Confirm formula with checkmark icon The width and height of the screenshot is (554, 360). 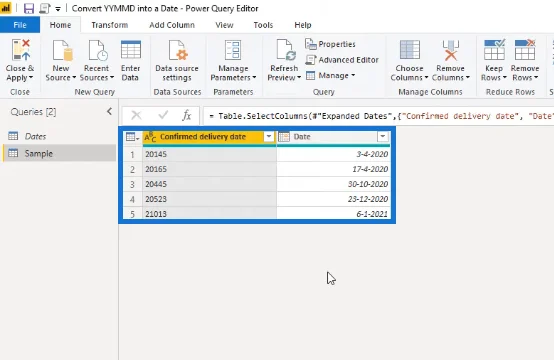point(163,115)
